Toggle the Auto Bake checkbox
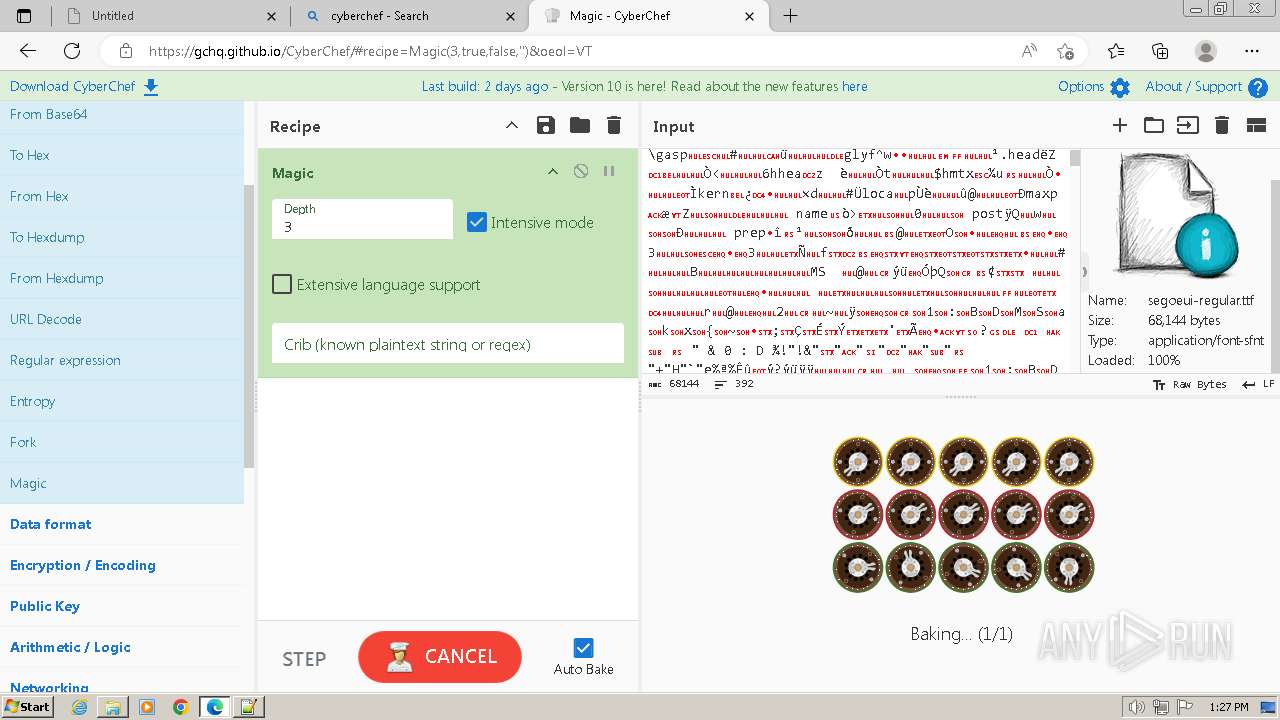The image size is (1280, 720). click(x=584, y=648)
